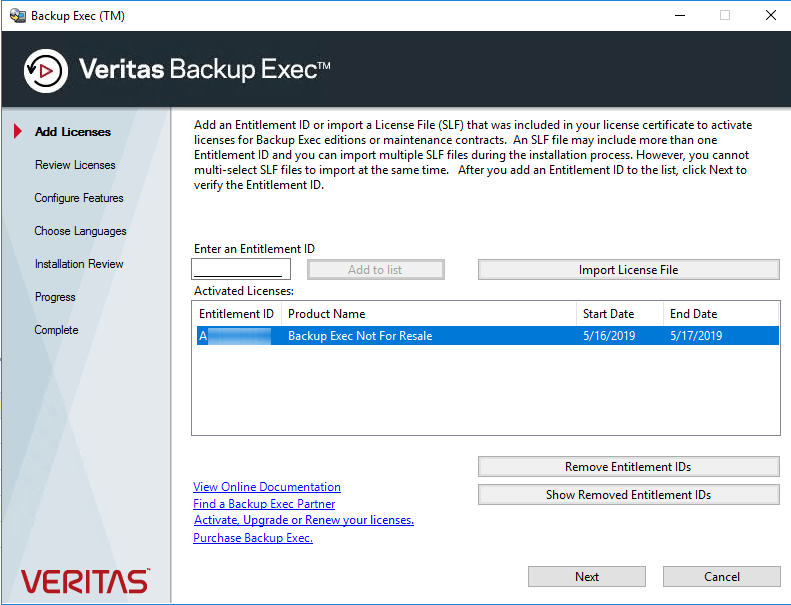Click the Remove Entitlement IDs button
791x605 pixels.
point(628,467)
